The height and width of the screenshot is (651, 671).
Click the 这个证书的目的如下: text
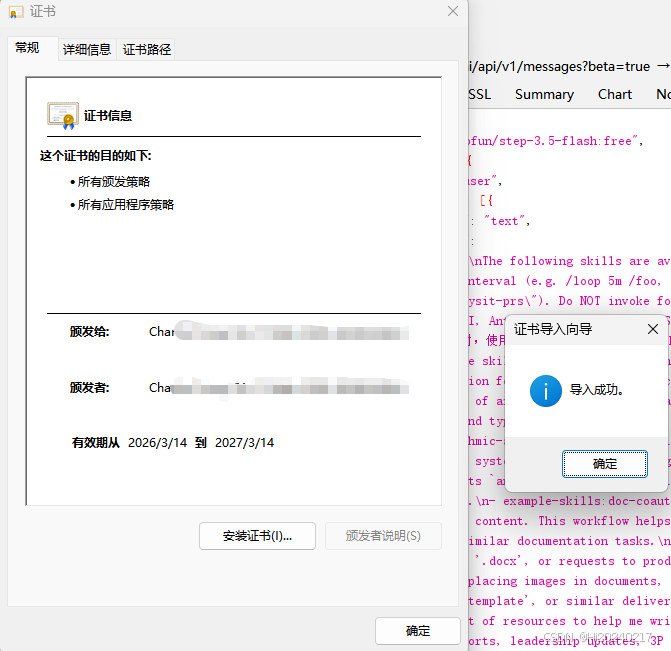click(95, 156)
